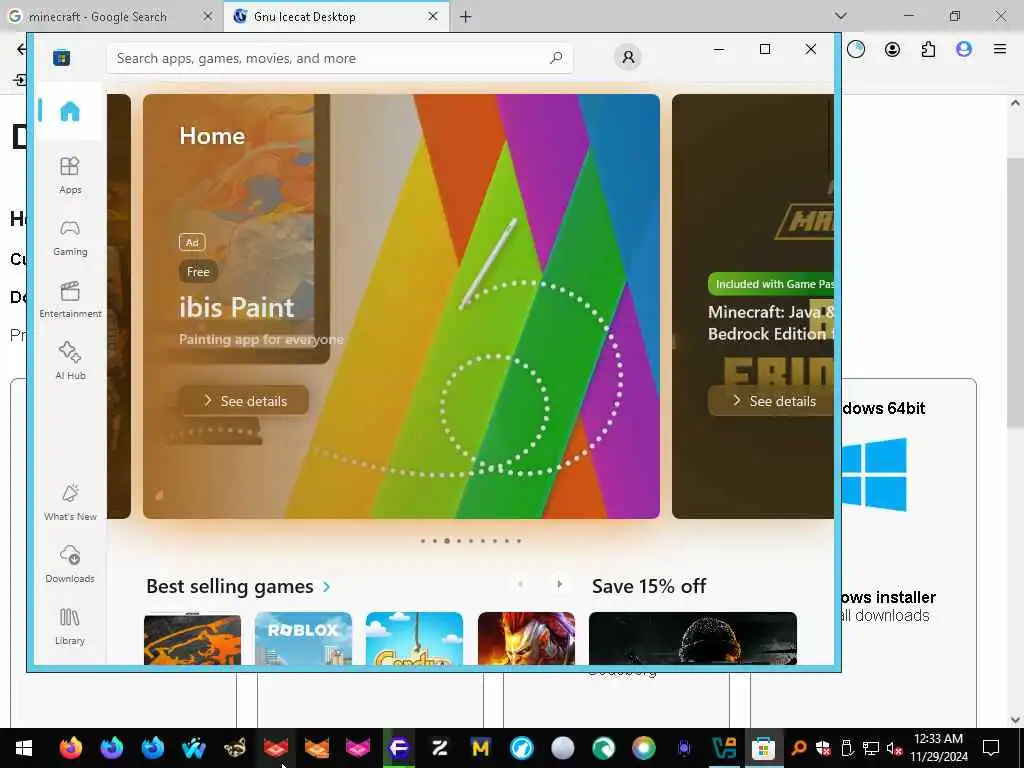Click scroll down arrow in browser
This screenshot has height=768, width=1024.
click(1014, 720)
